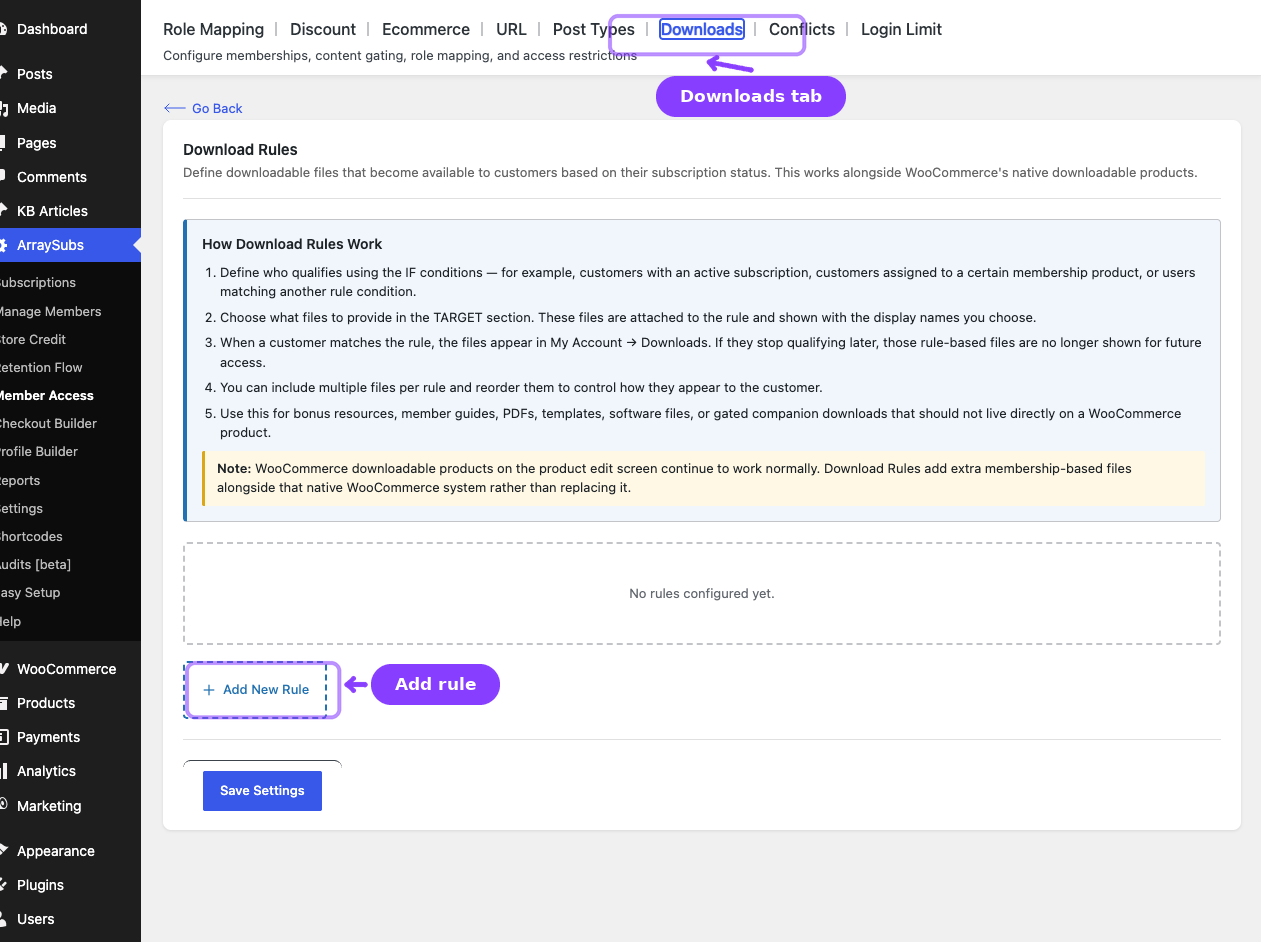Open the Checkout Builder submenu item
This screenshot has width=1261, height=942.
(x=48, y=423)
